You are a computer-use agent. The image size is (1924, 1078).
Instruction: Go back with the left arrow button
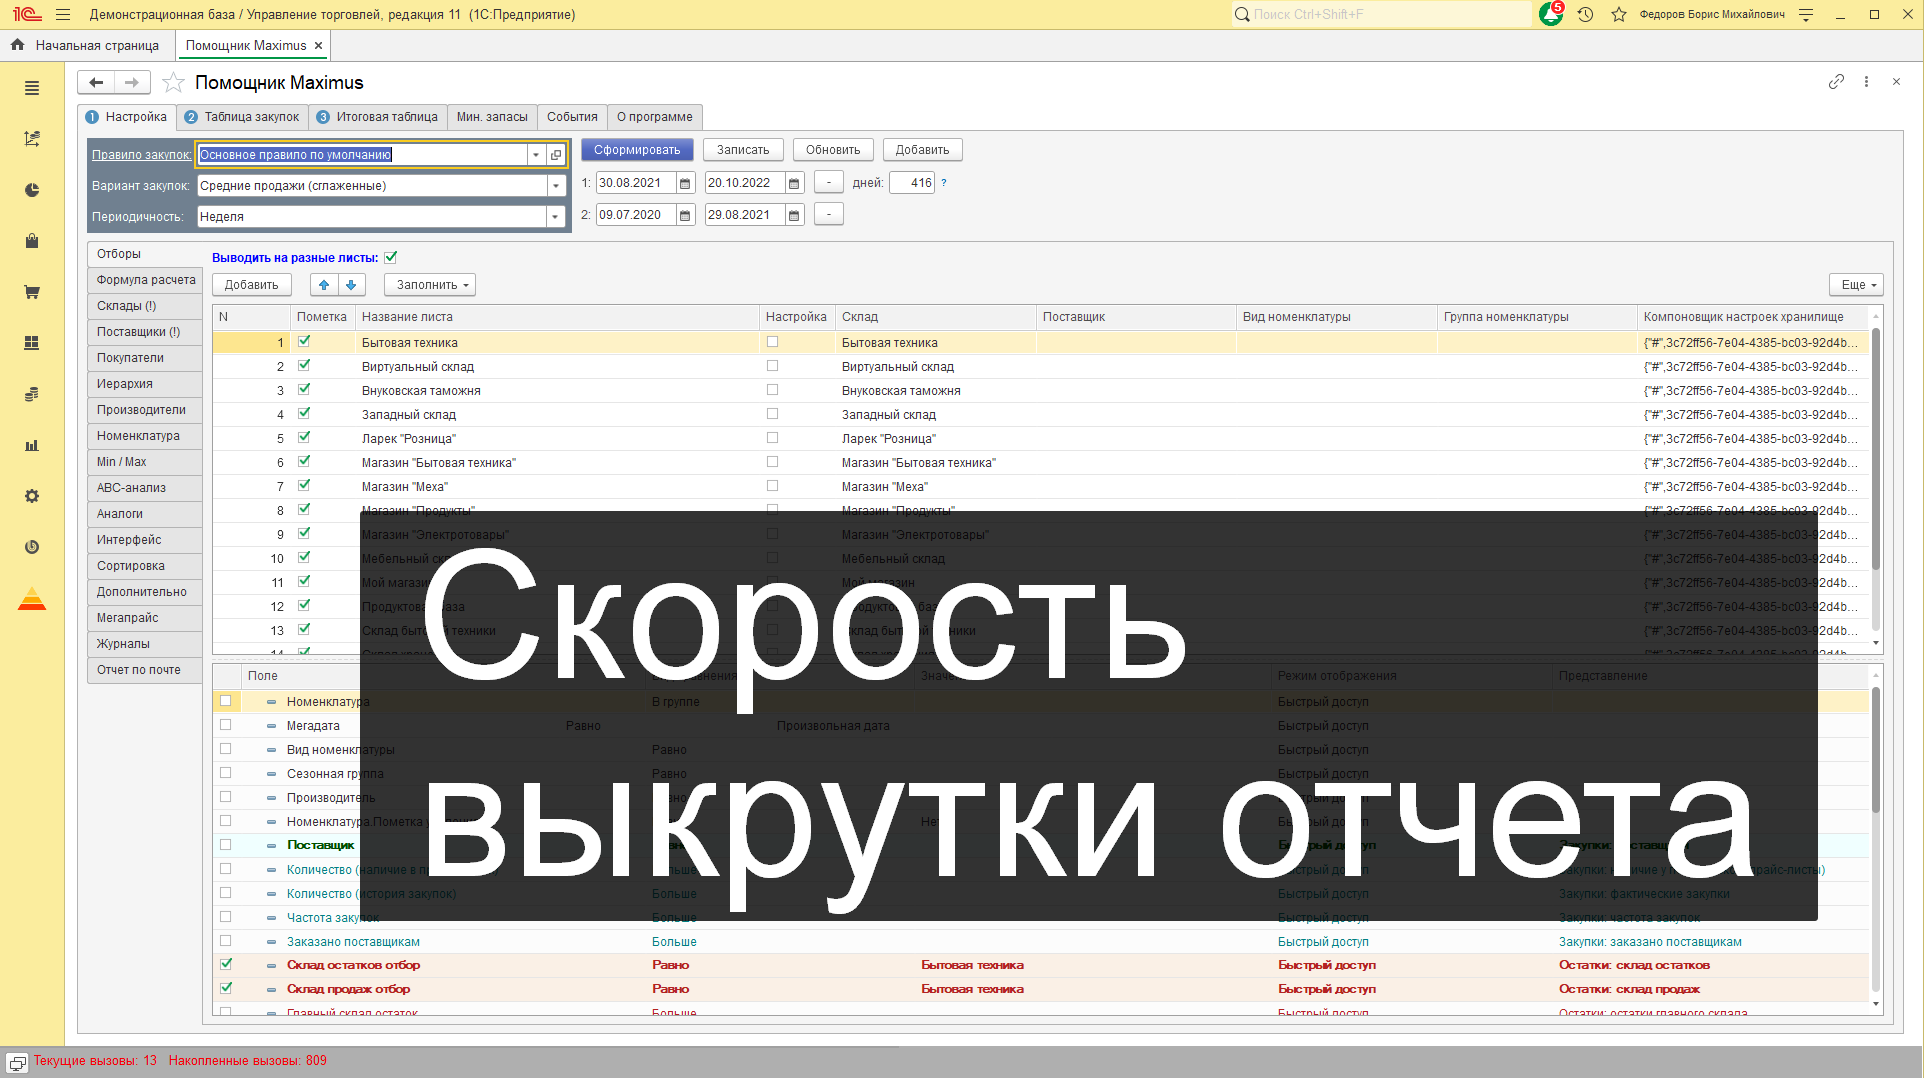click(x=96, y=82)
